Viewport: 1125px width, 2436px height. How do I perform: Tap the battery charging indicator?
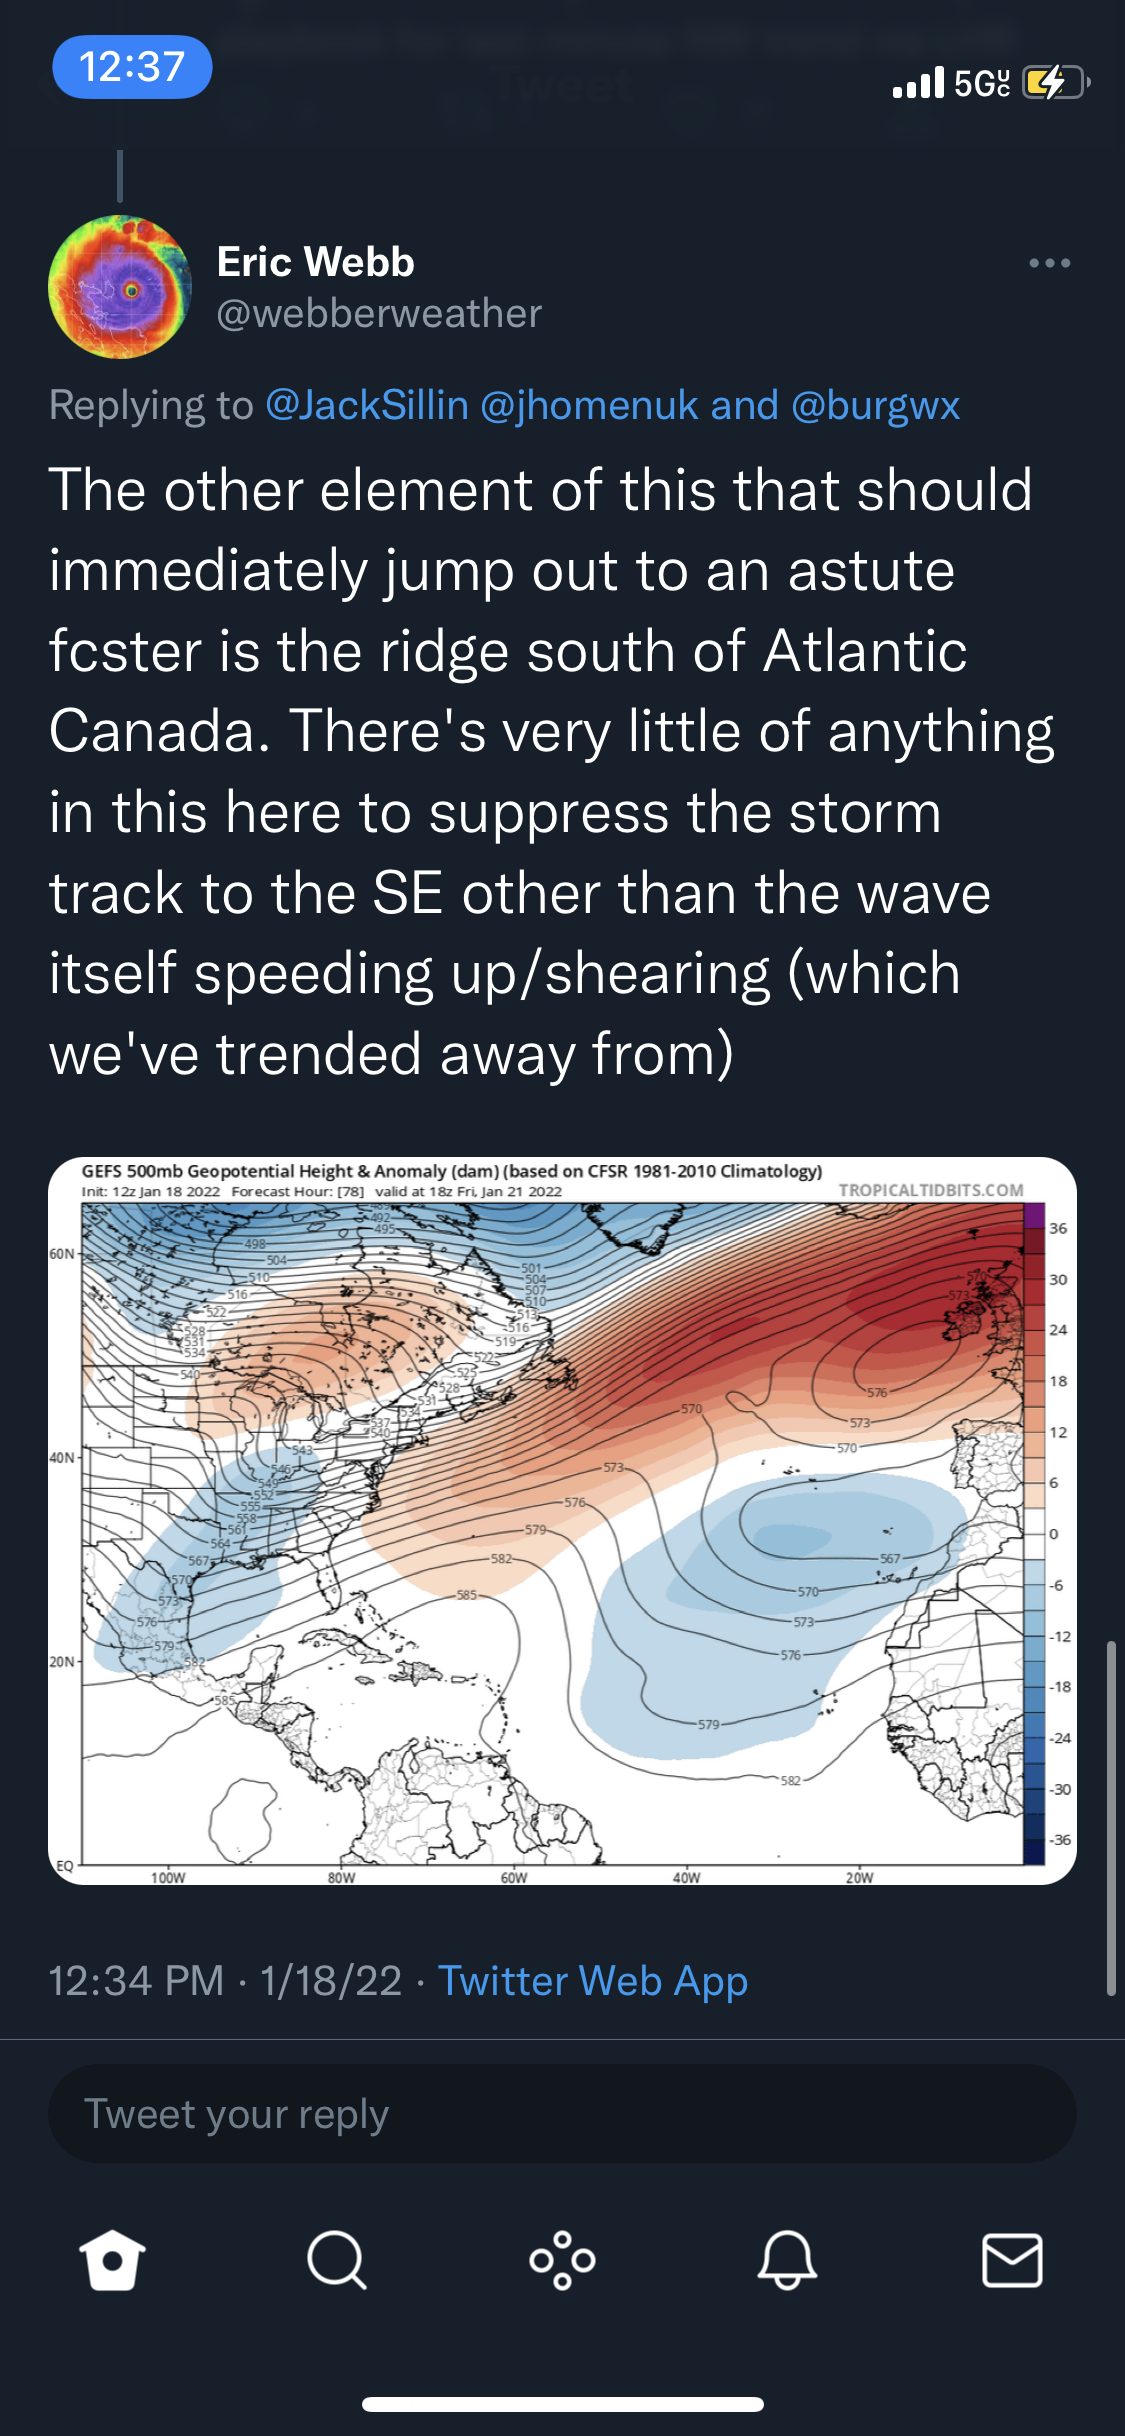point(1055,82)
